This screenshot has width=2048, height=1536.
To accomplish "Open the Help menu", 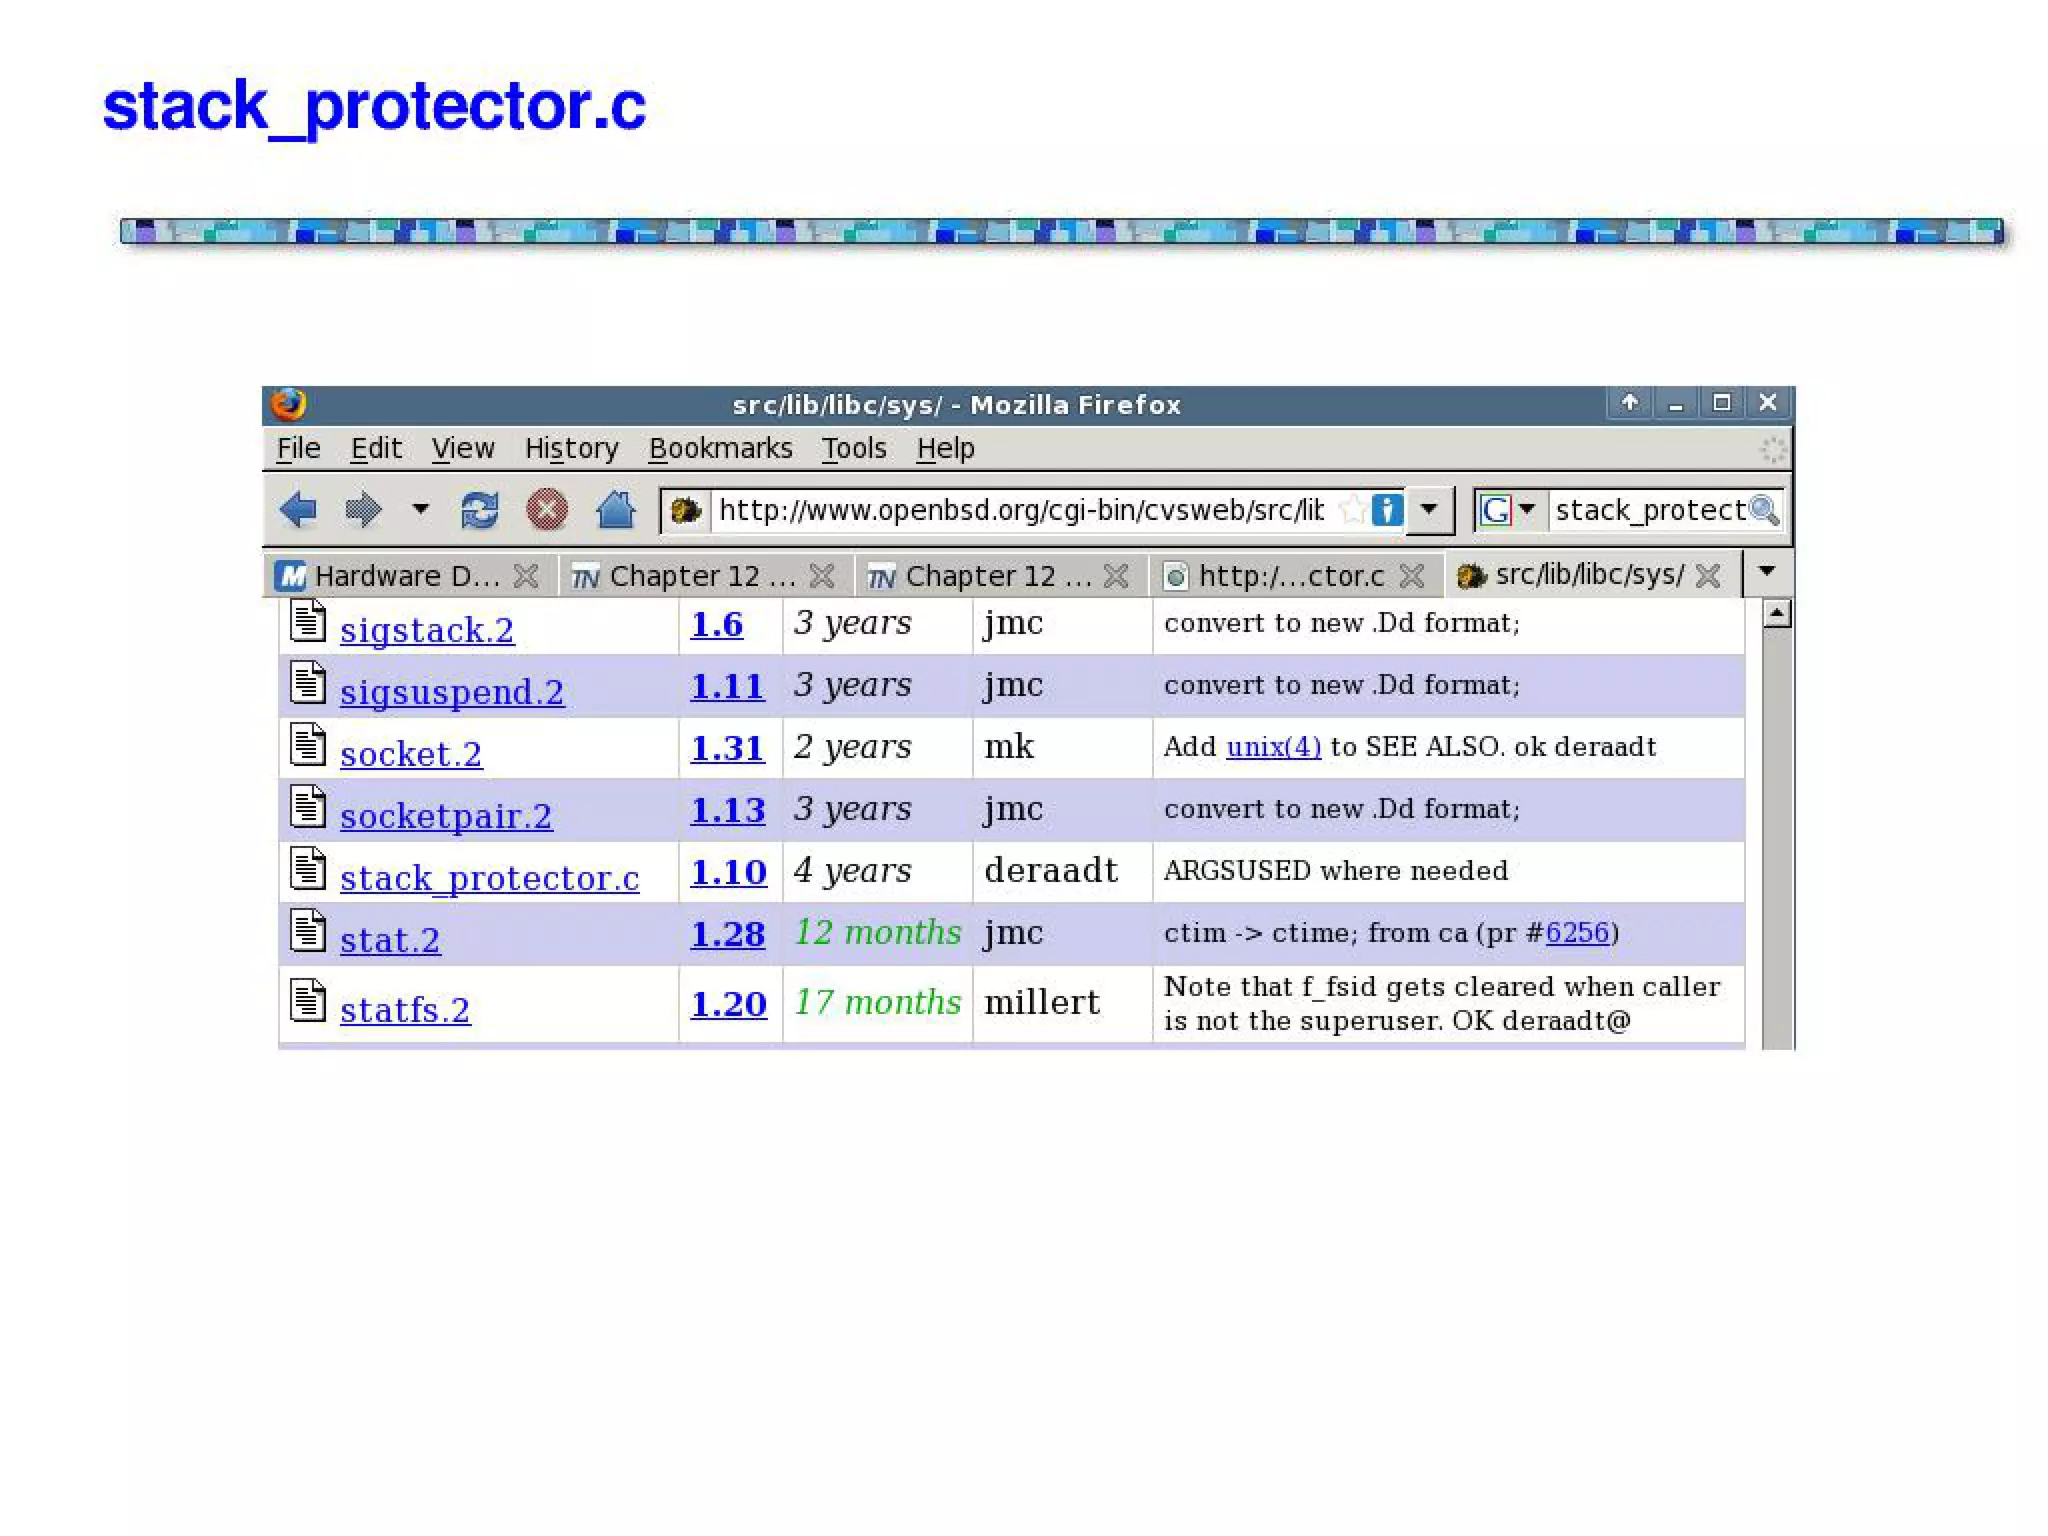I will click(x=945, y=448).
